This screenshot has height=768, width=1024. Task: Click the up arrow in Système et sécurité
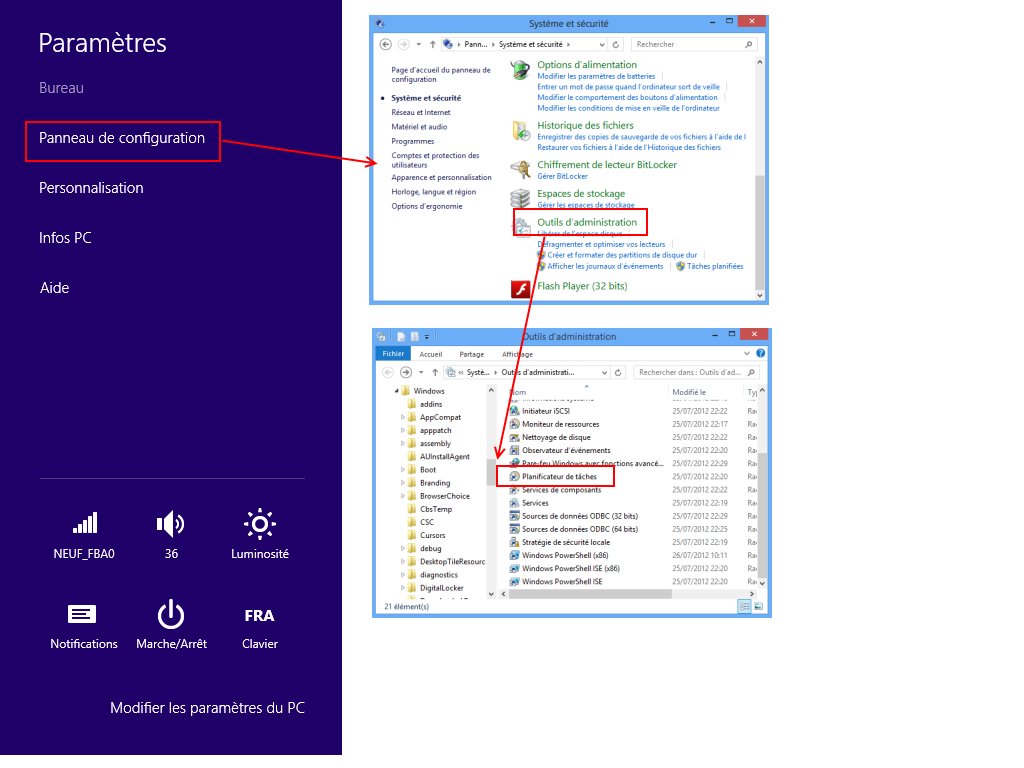tap(432, 44)
